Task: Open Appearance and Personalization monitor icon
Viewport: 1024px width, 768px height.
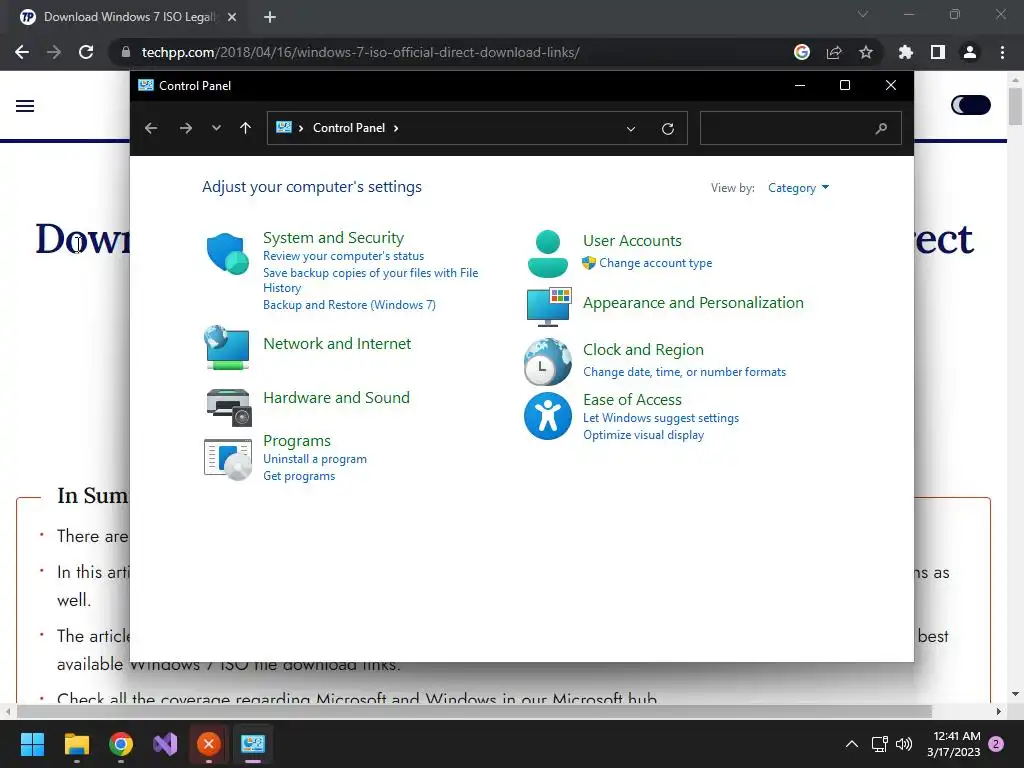Action: click(549, 306)
